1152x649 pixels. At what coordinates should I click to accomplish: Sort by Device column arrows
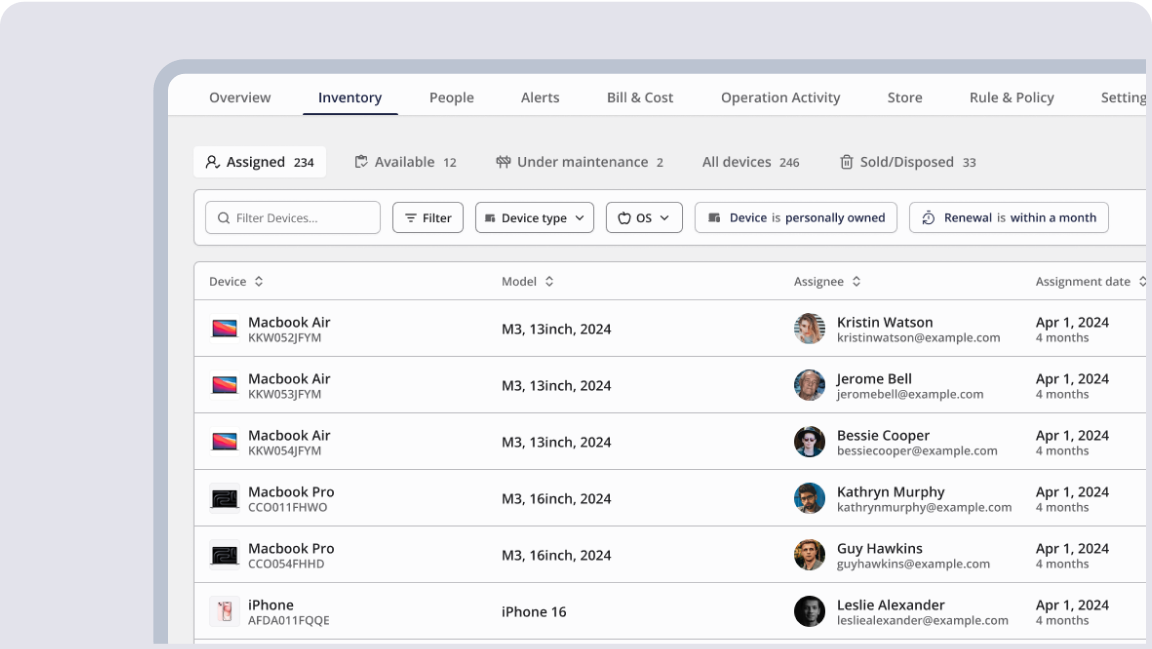259,282
